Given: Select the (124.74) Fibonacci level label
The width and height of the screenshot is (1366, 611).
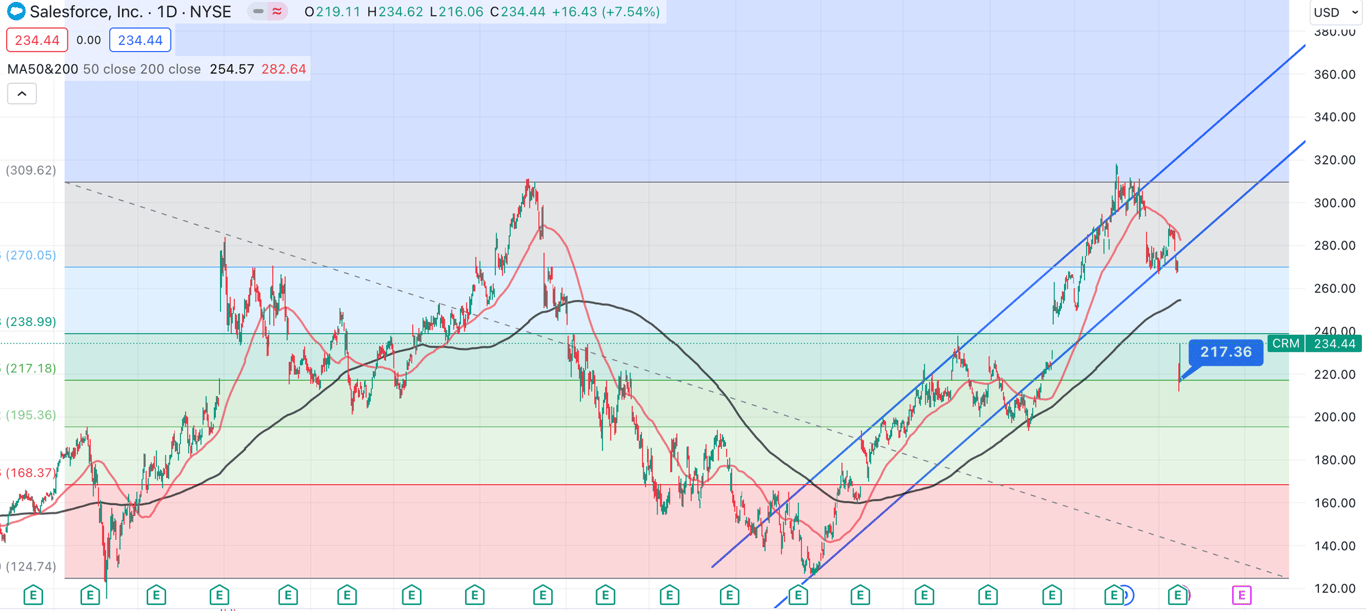Looking at the screenshot, I should pos(31,566).
